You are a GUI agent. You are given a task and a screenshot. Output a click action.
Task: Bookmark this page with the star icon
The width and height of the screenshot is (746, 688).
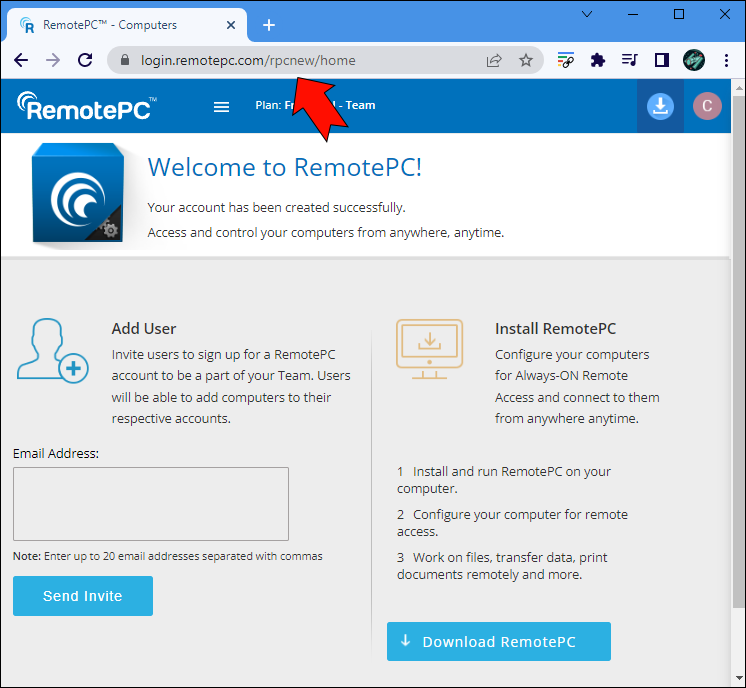pos(526,60)
